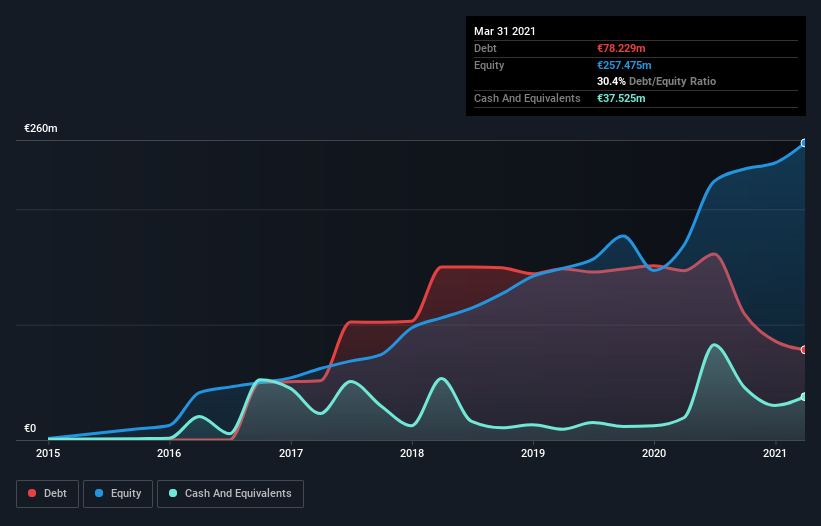Click the 2020 x-axis label
Viewport: 821px width, 526px height.
[x=654, y=453]
